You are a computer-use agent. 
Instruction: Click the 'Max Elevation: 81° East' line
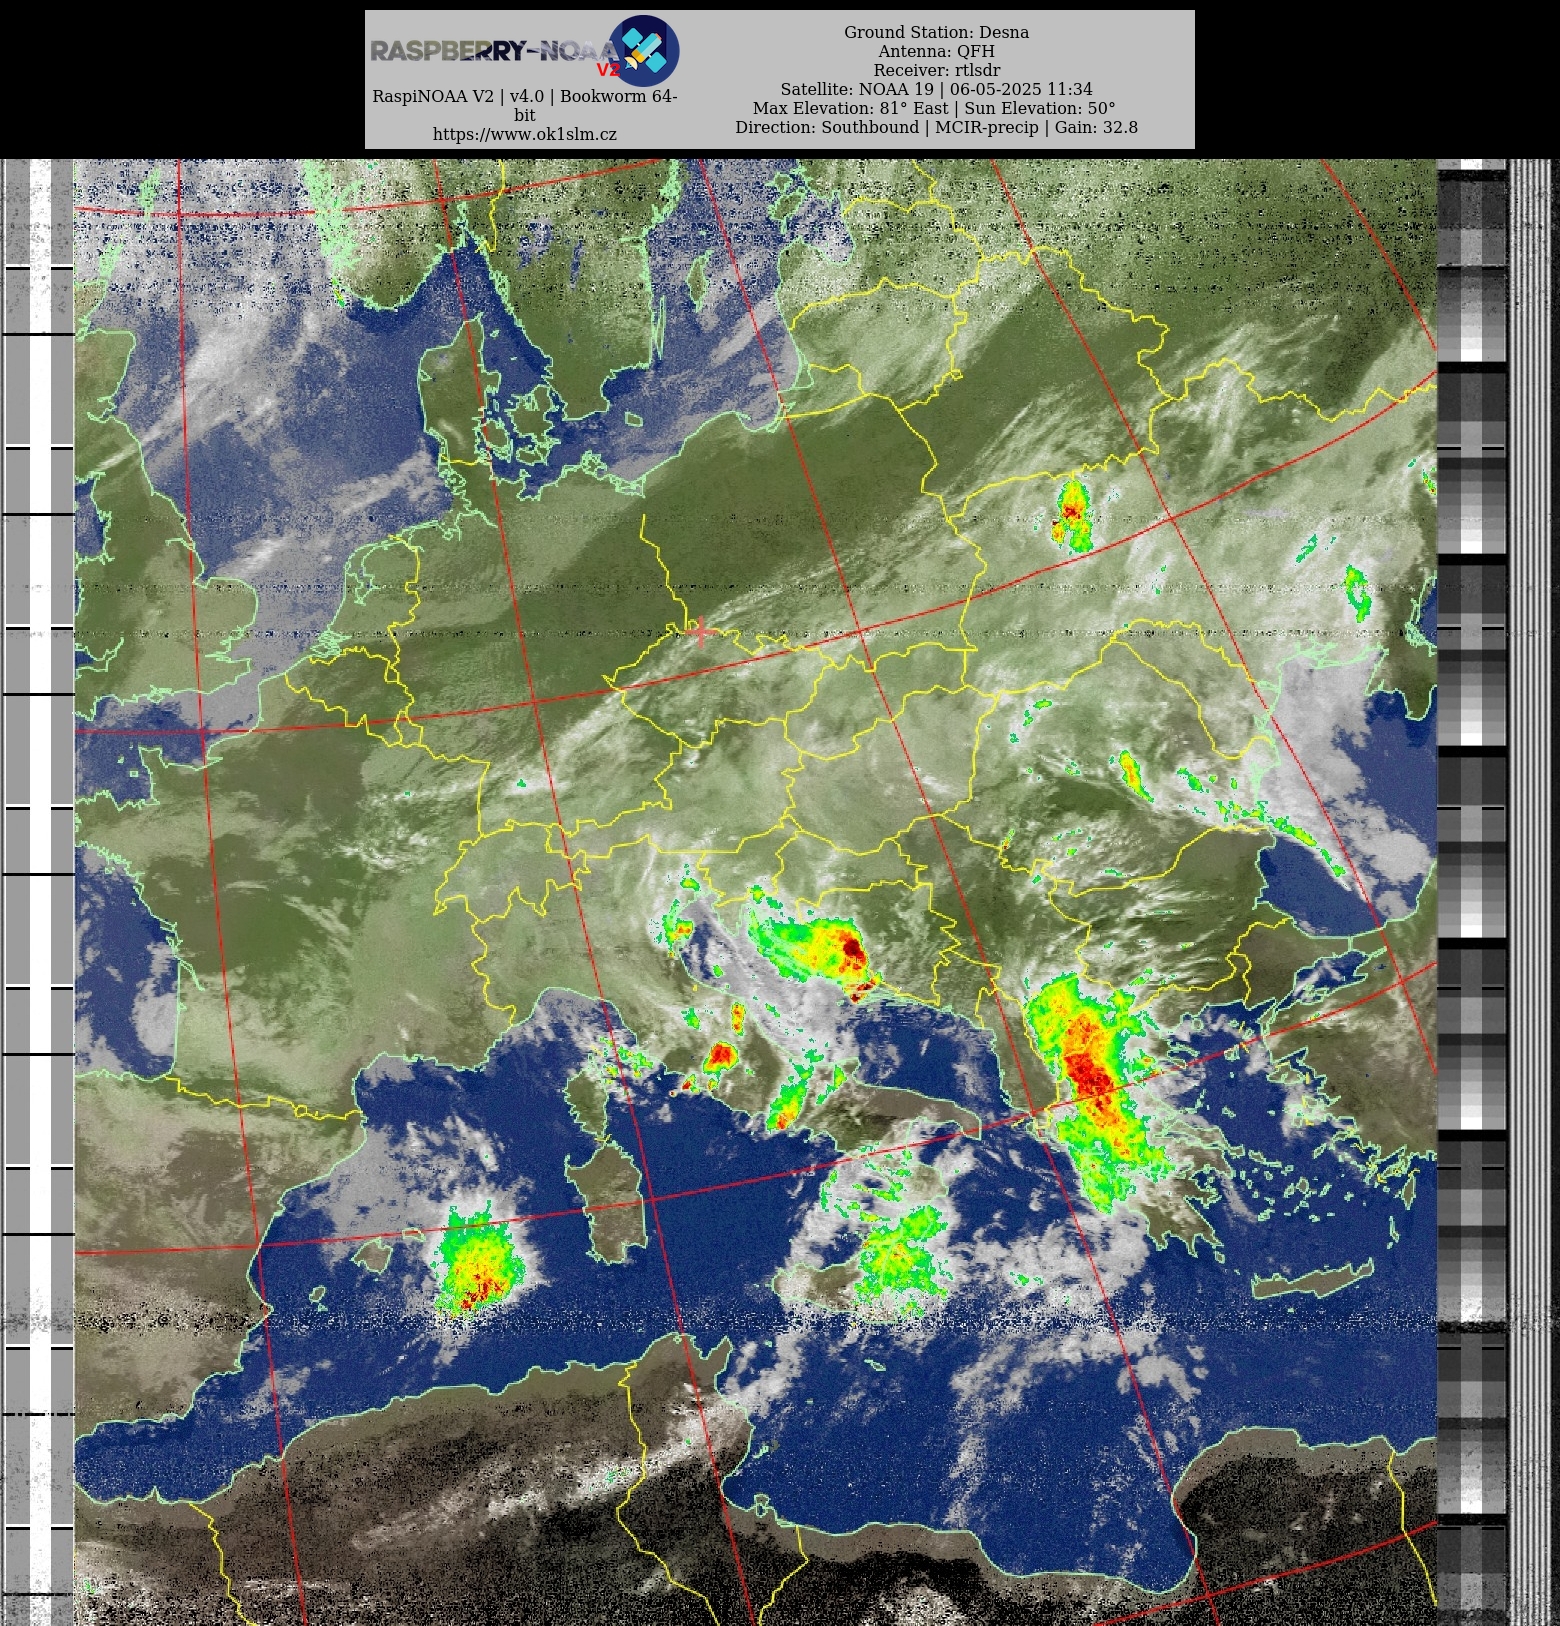(936, 108)
